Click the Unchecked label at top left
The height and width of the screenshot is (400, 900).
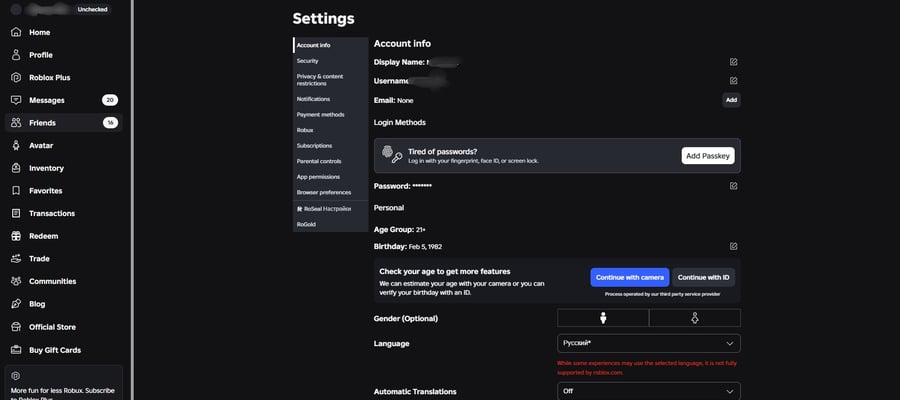tap(92, 10)
